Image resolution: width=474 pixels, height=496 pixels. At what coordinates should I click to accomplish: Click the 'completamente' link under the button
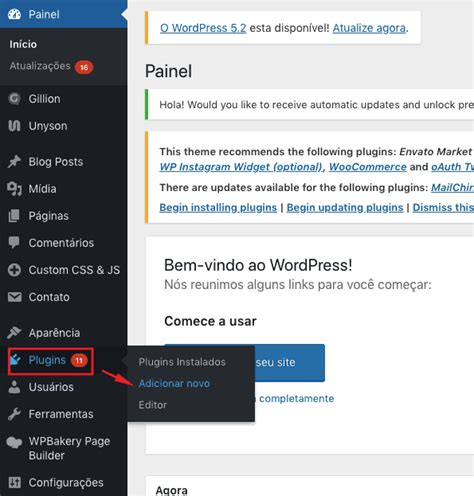coord(296,398)
